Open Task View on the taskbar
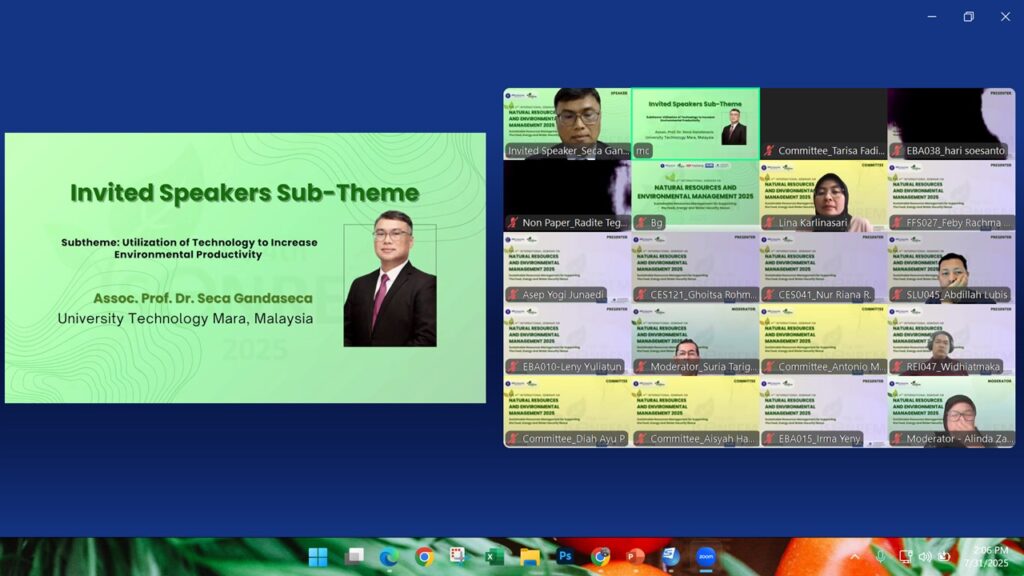 point(354,557)
